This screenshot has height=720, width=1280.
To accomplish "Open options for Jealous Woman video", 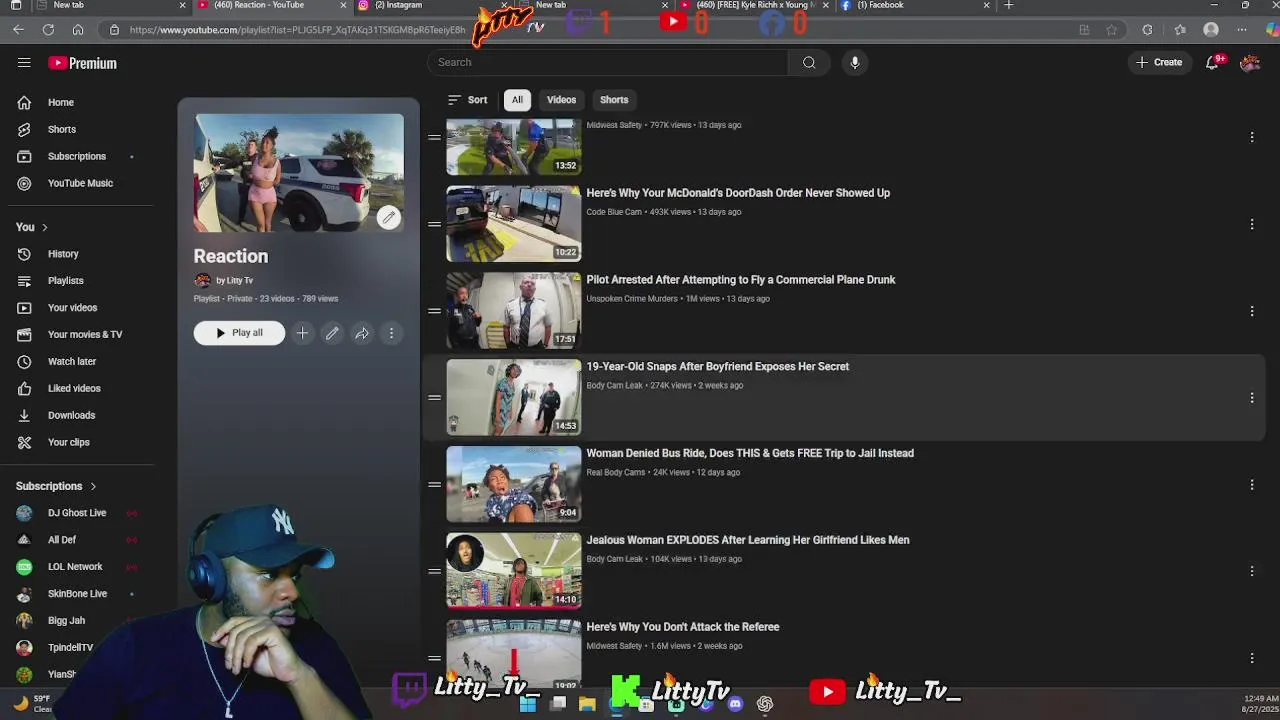I will click(x=1252, y=571).
